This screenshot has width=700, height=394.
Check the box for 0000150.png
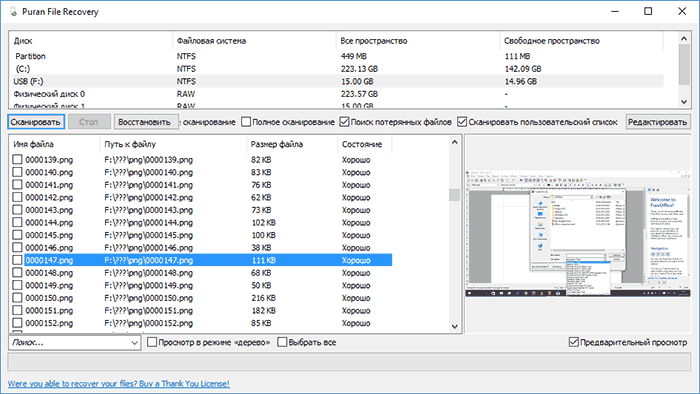point(17,298)
